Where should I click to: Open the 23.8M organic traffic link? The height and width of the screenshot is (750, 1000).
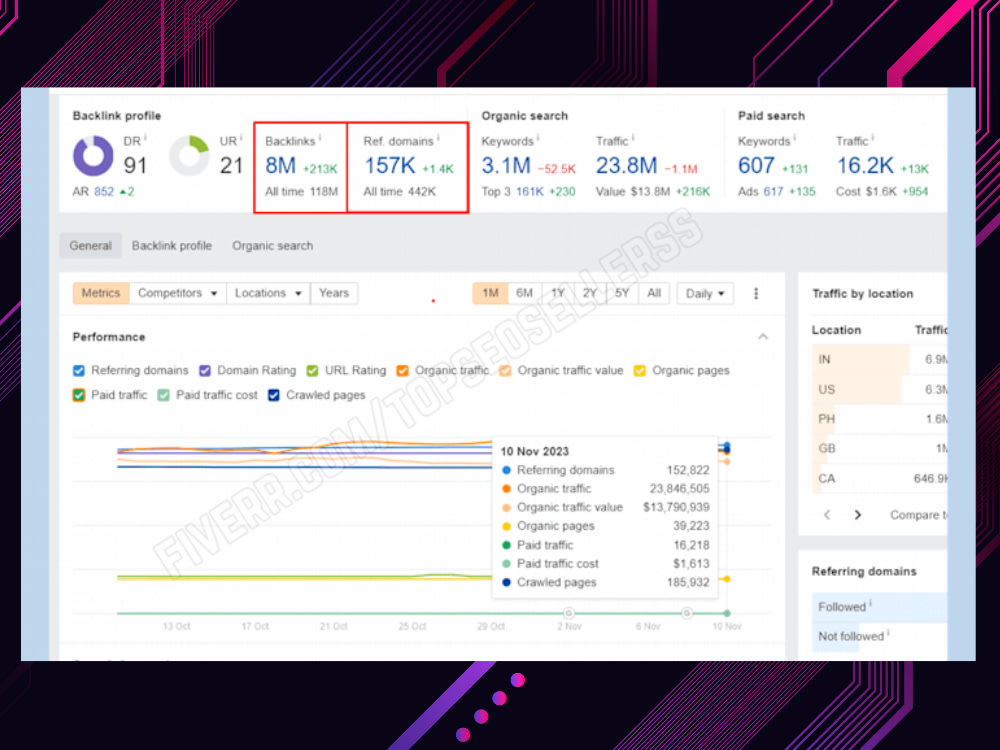tap(626, 166)
